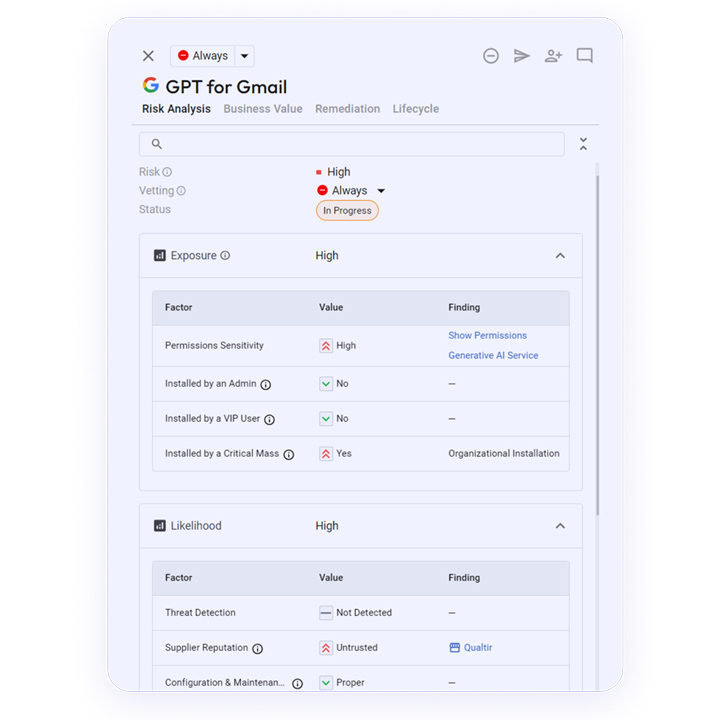Click the High value beside Risk
The image size is (728, 720).
pyautogui.click(x=338, y=172)
